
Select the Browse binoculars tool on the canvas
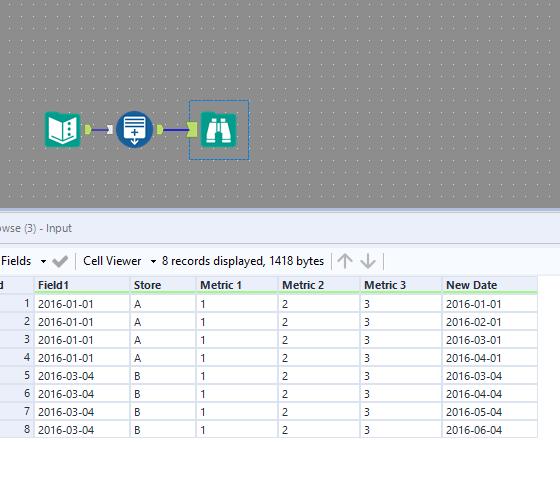point(219,130)
